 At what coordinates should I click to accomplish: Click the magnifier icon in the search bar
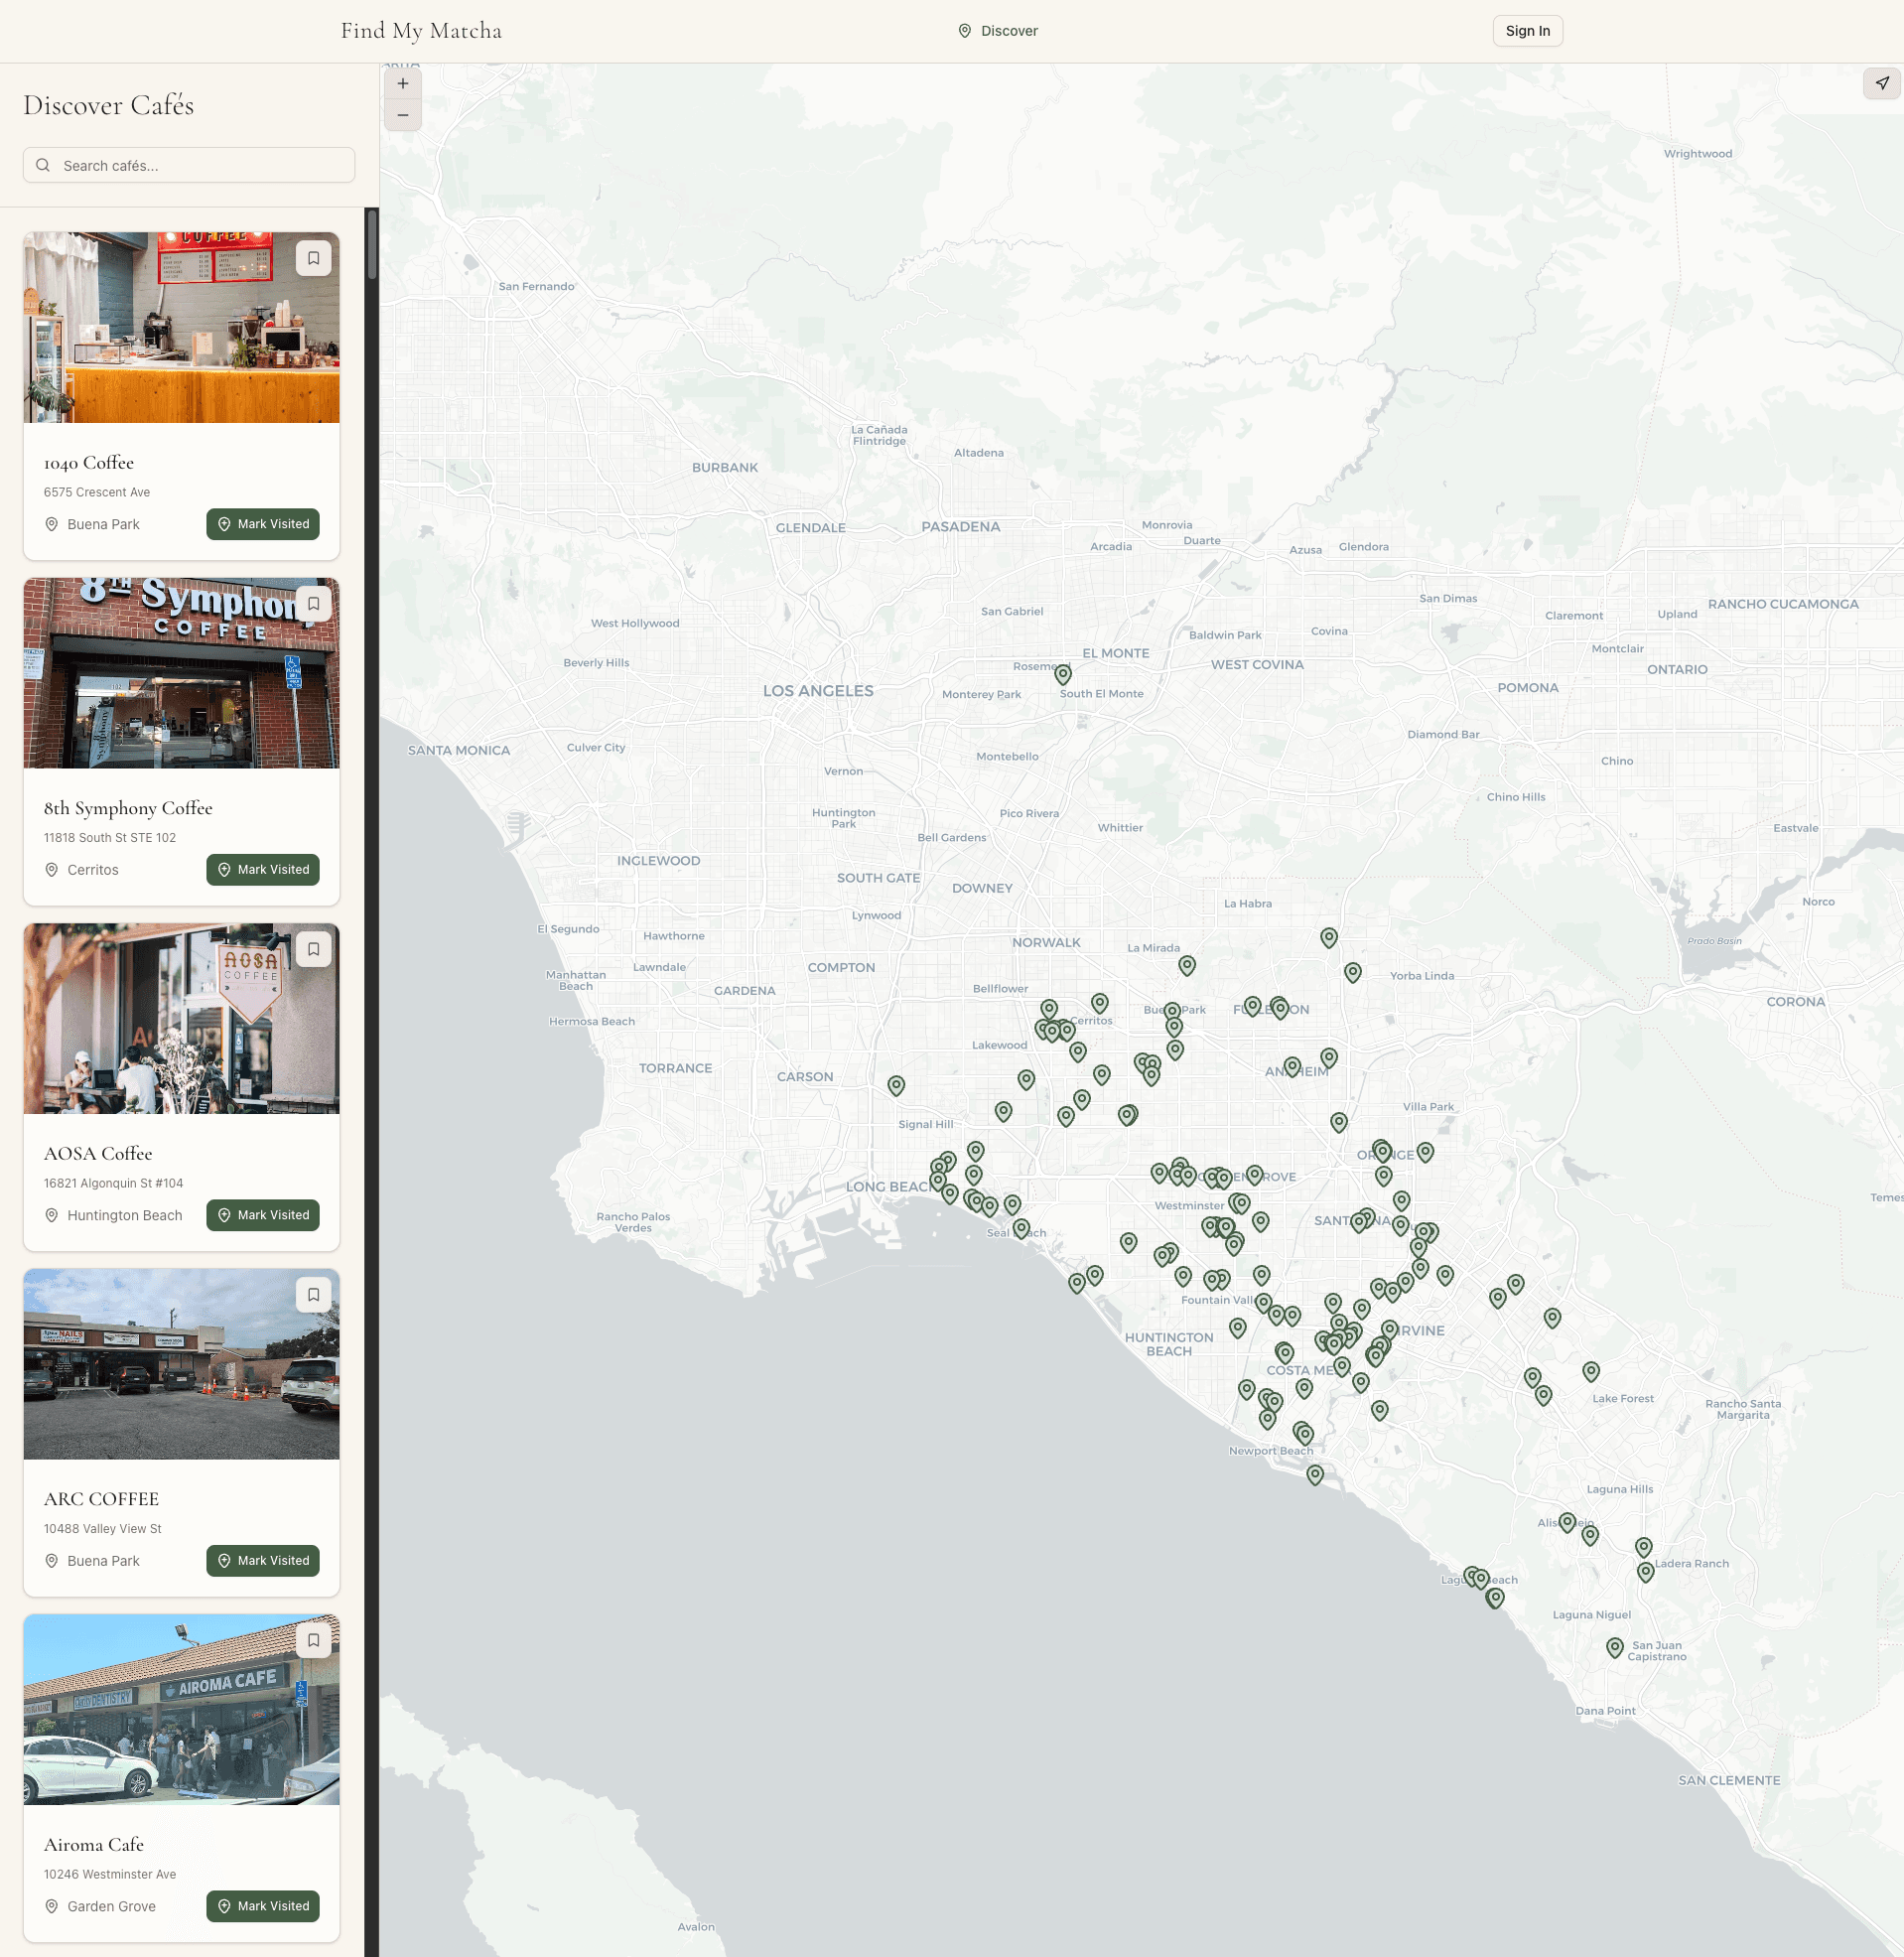44,165
